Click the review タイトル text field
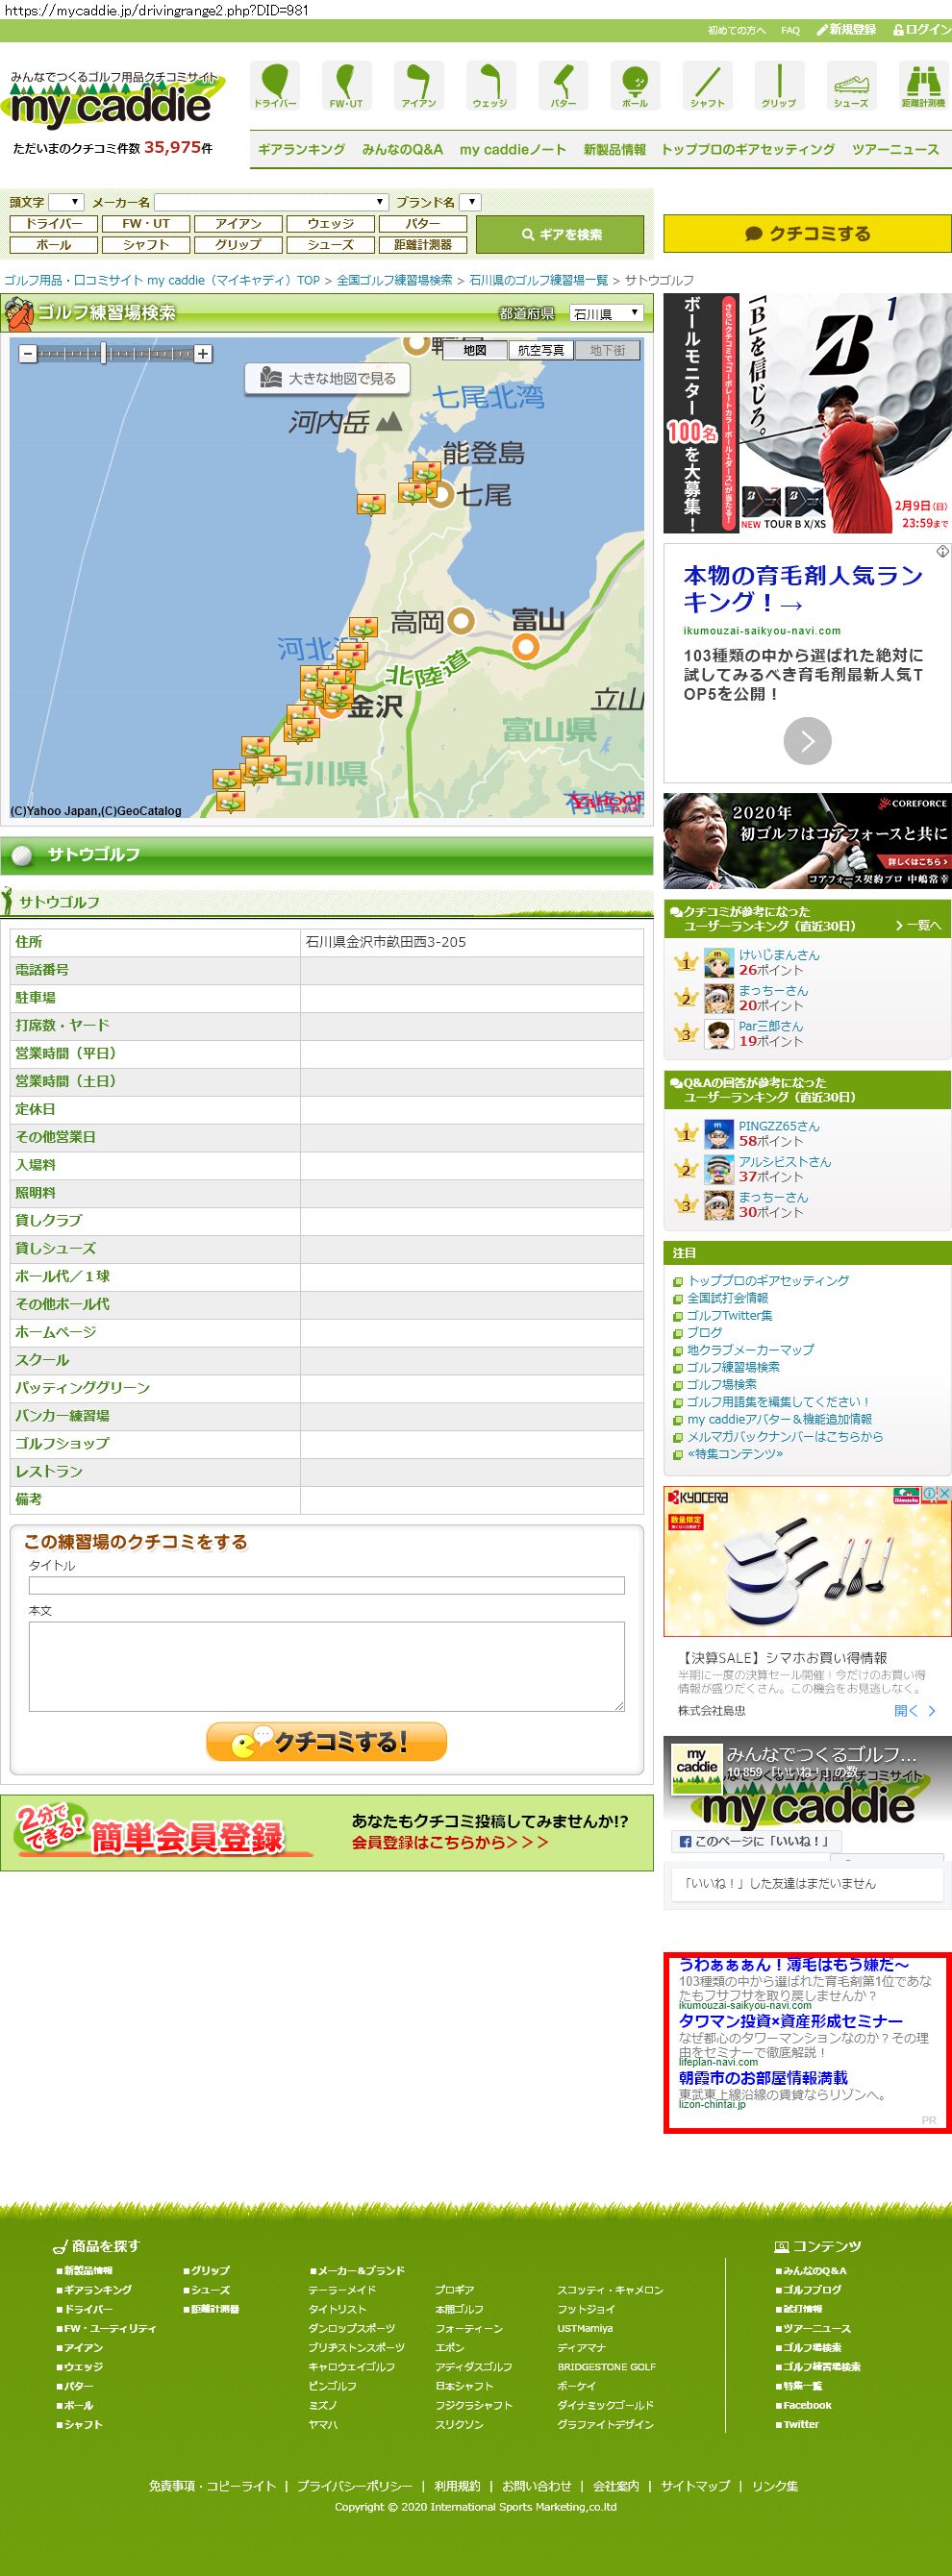The width and height of the screenshot is (952, 2576). tap(326, 1586)
